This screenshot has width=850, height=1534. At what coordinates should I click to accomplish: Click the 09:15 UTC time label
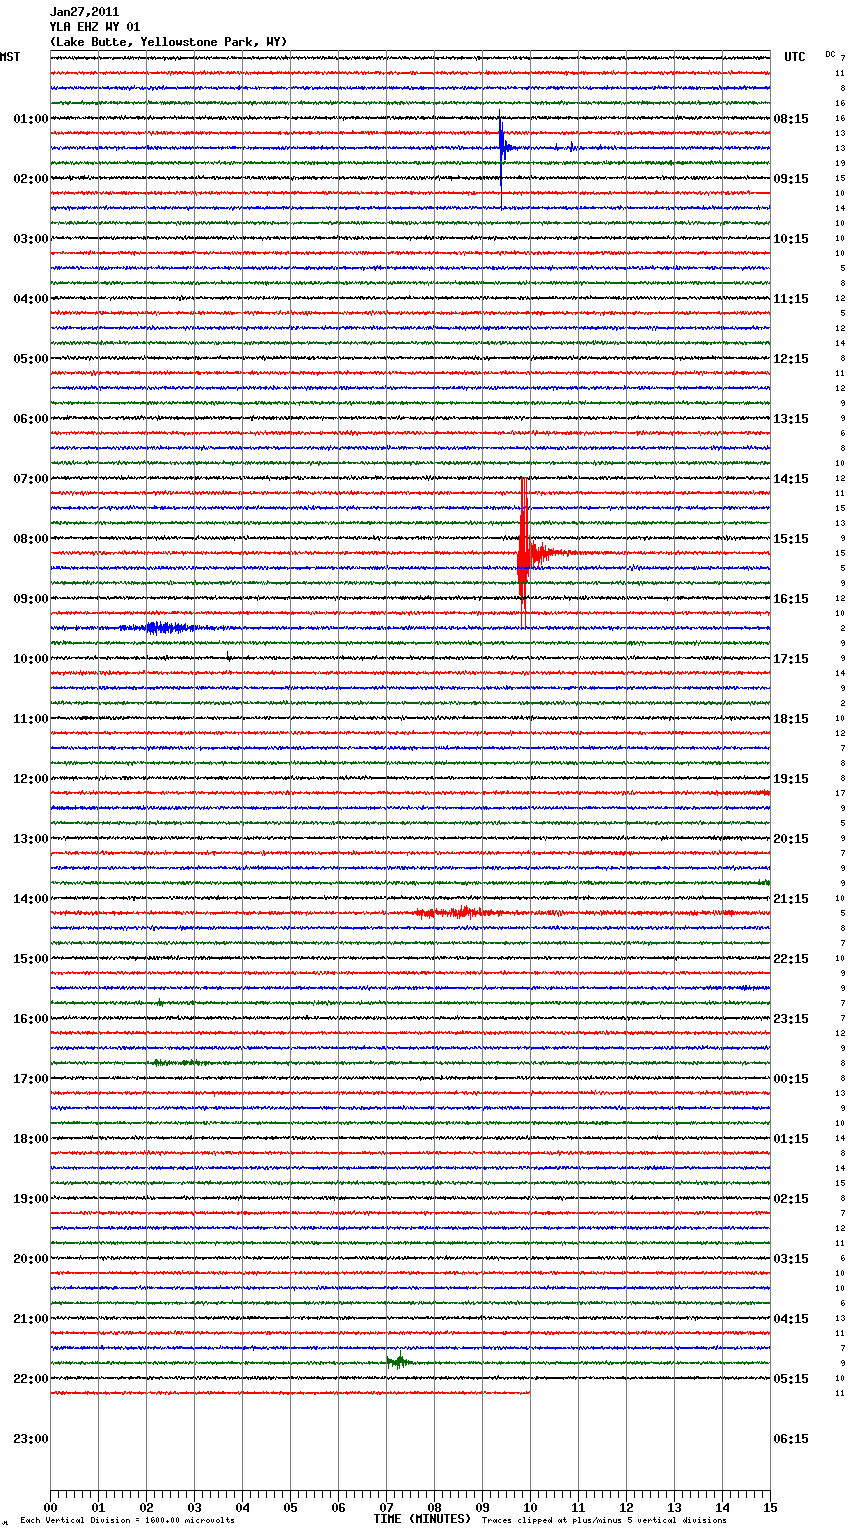(791, 179)
